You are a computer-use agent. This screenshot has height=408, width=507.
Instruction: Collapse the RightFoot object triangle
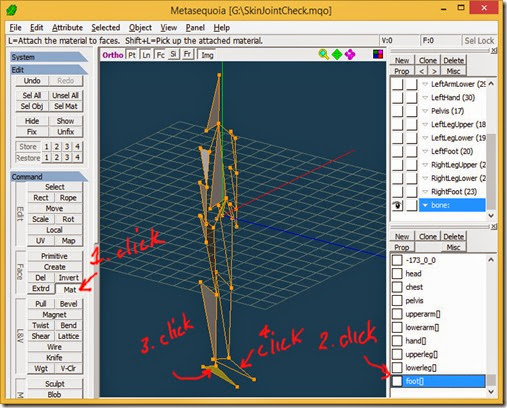(425, 192)
